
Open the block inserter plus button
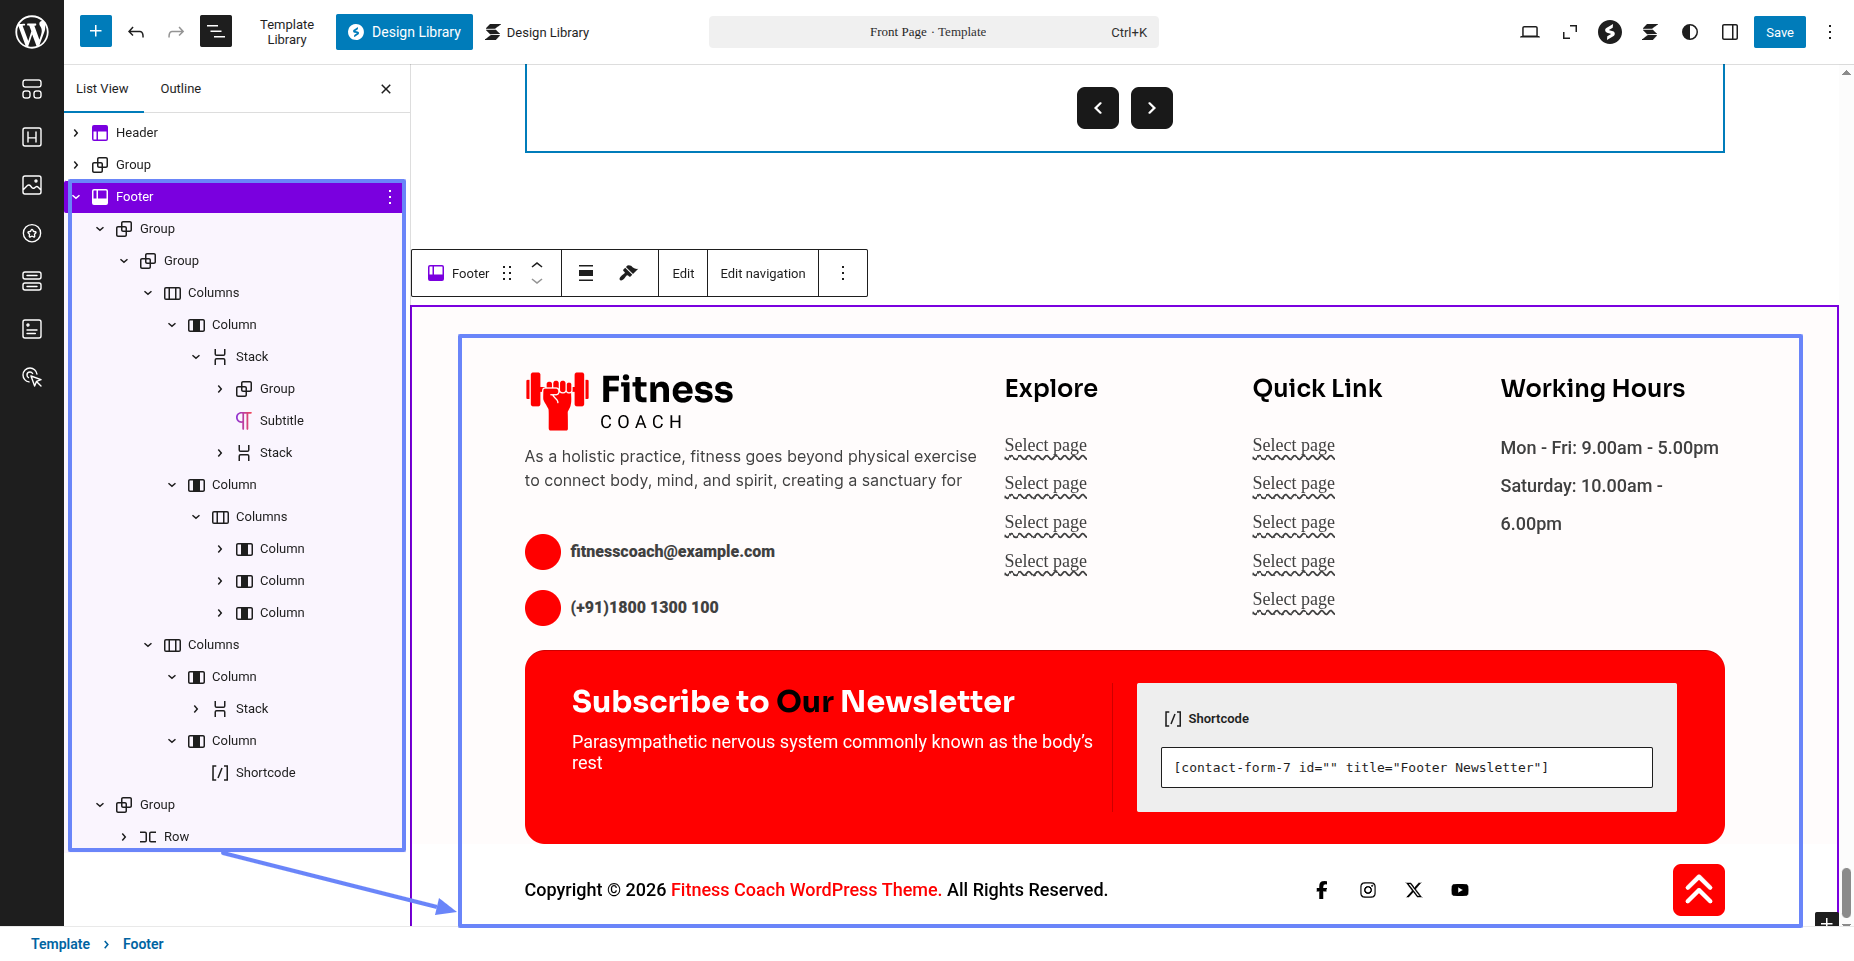[x=96, y=32]
